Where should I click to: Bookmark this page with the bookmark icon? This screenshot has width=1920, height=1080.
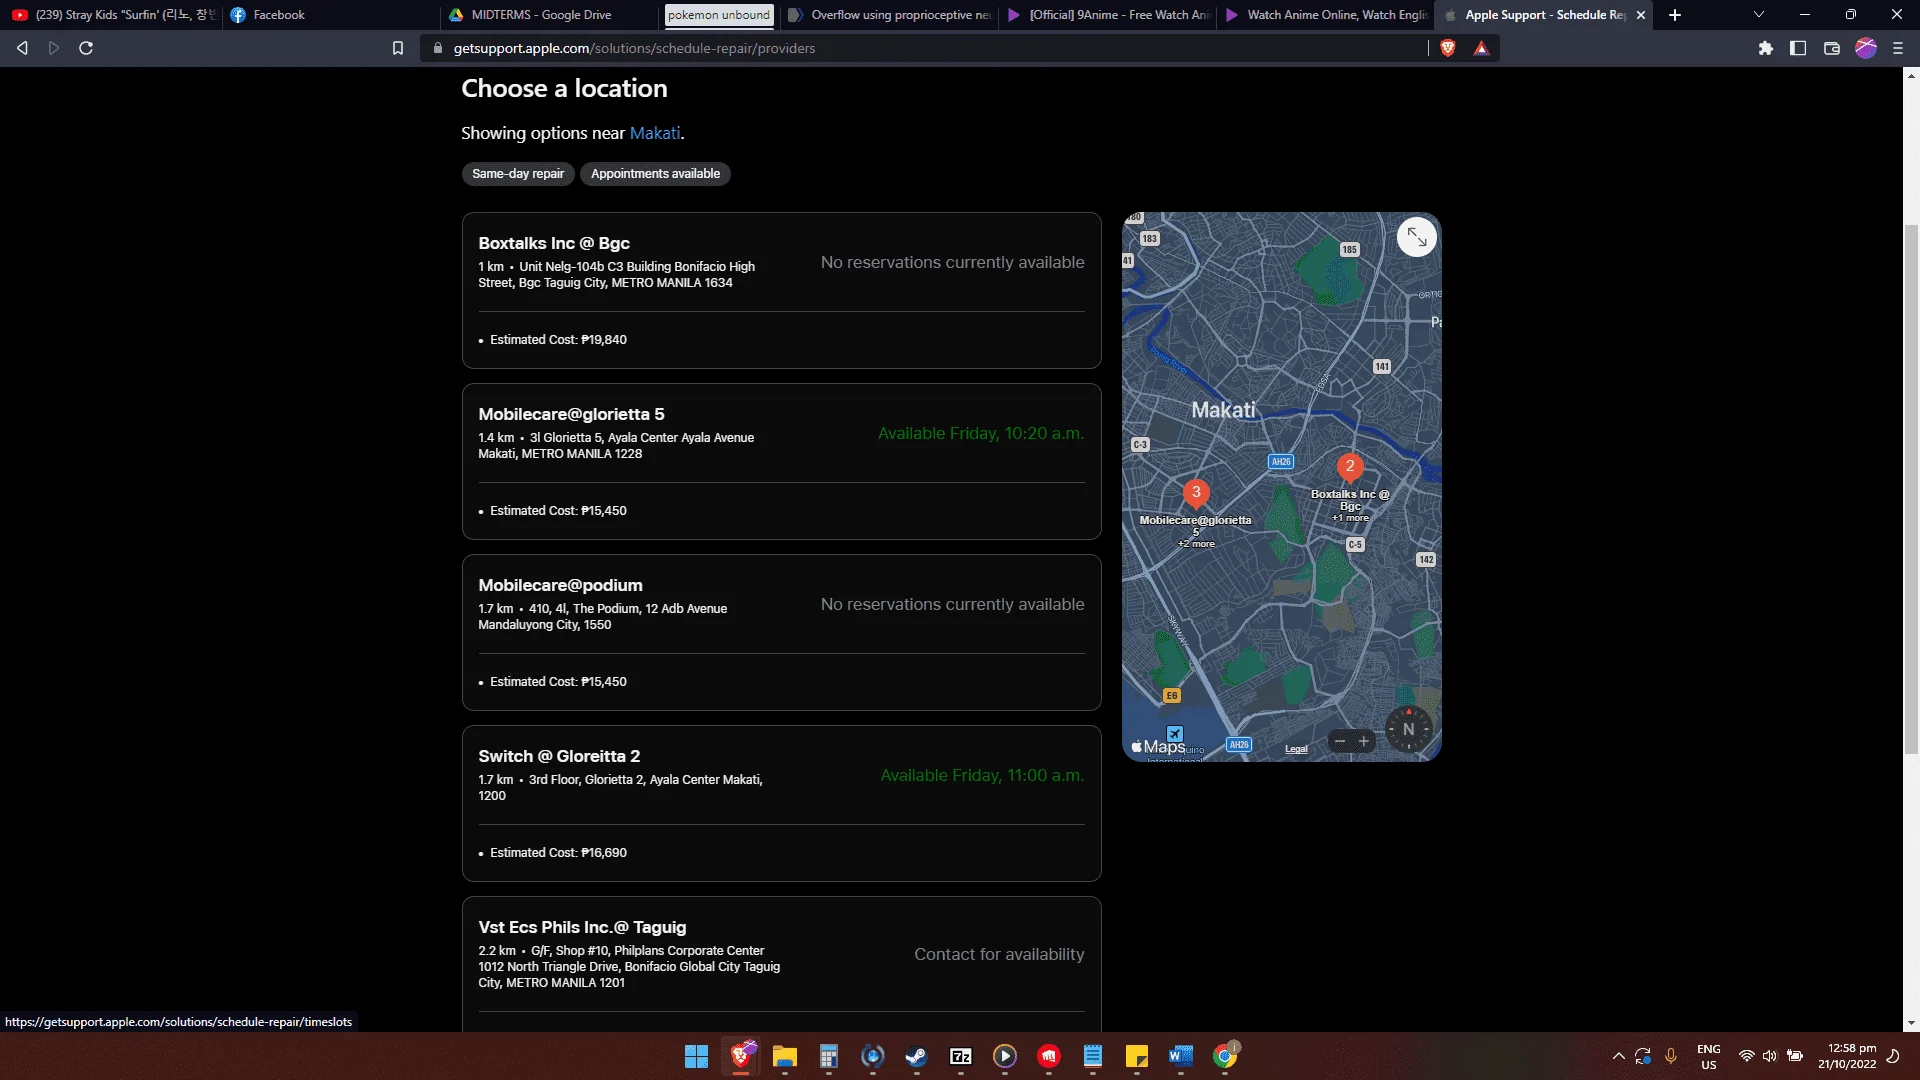point(398,48)
